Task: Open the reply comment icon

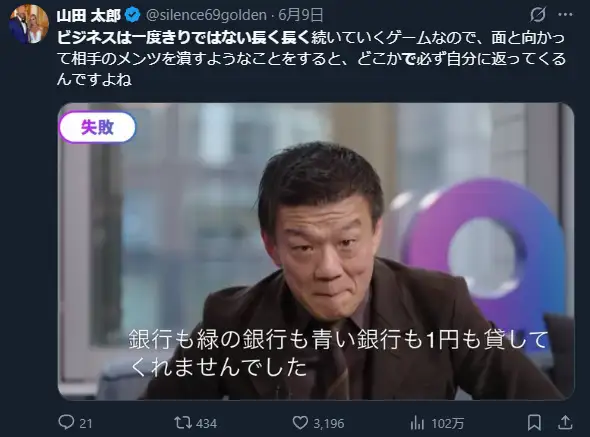Action: point(66,422)
